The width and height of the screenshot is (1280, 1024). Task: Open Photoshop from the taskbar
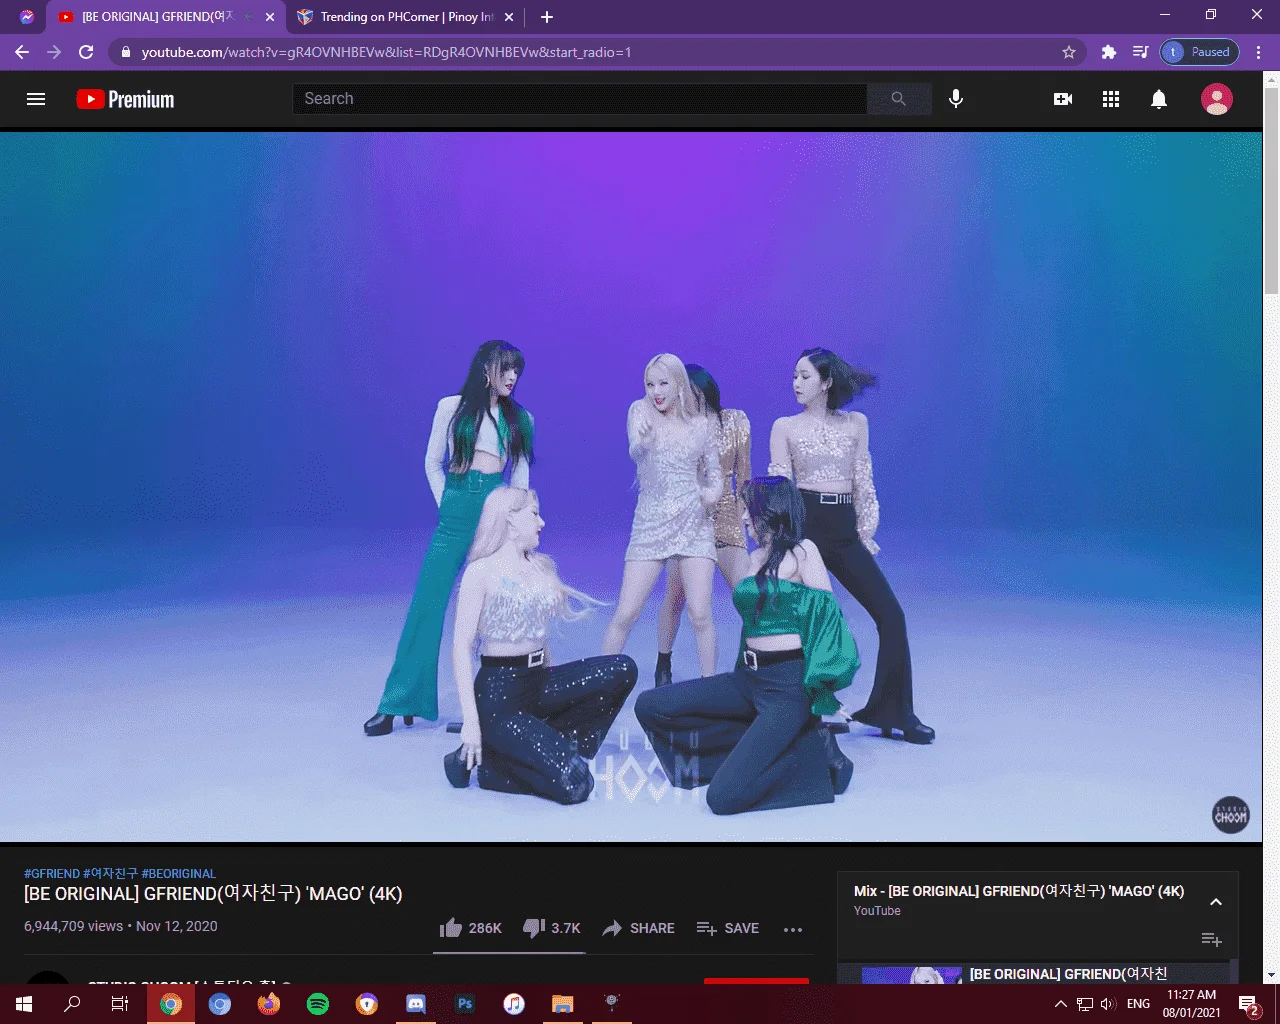pos(465,1004)
